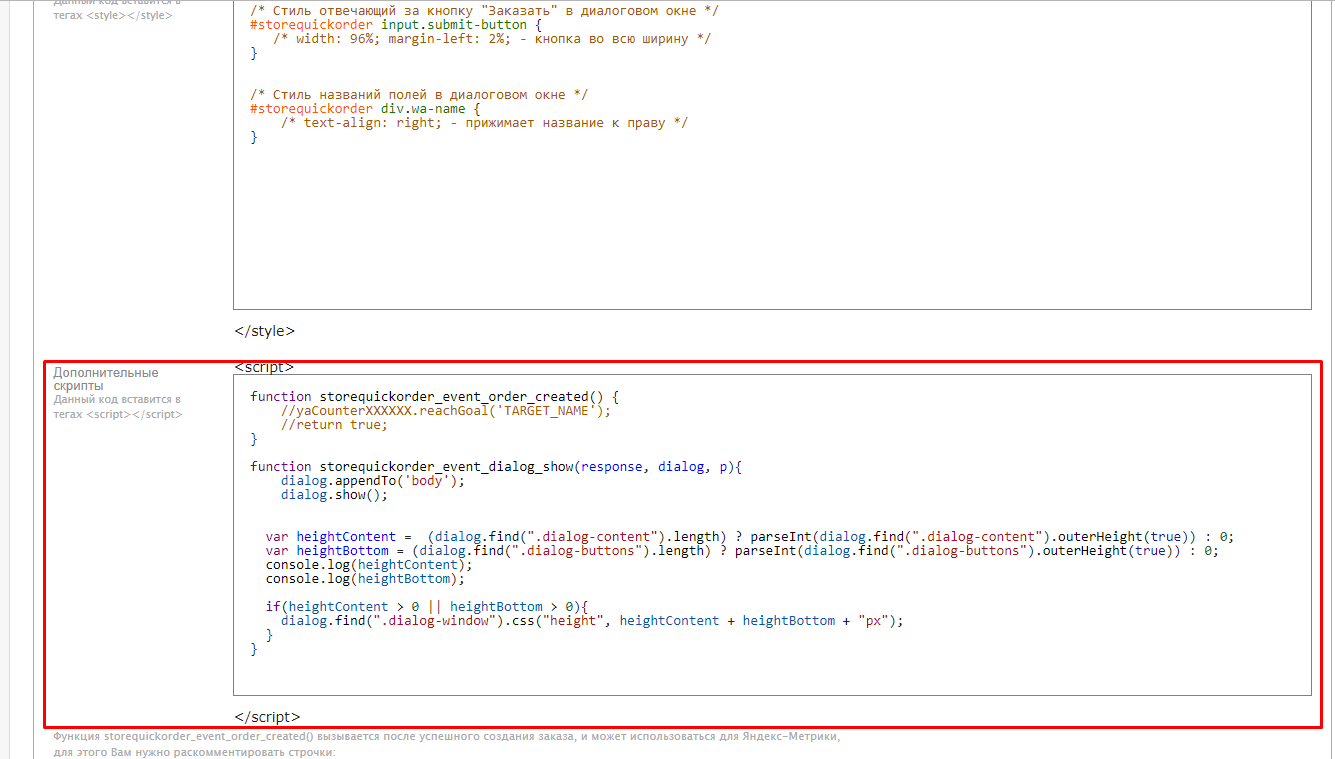This screenshot has height=759, width=1335.
Task: Click the opening <script> tag label
Action: pyautogui.click(x=265, y=367)
